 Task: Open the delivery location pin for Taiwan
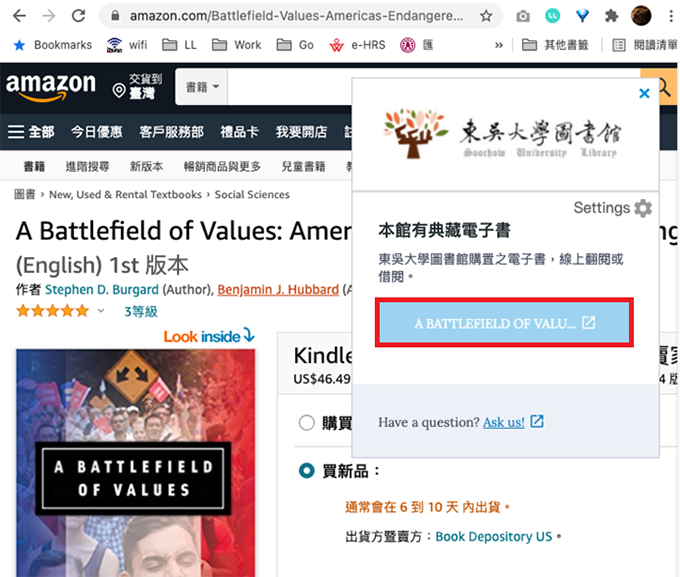coord(119,90)
